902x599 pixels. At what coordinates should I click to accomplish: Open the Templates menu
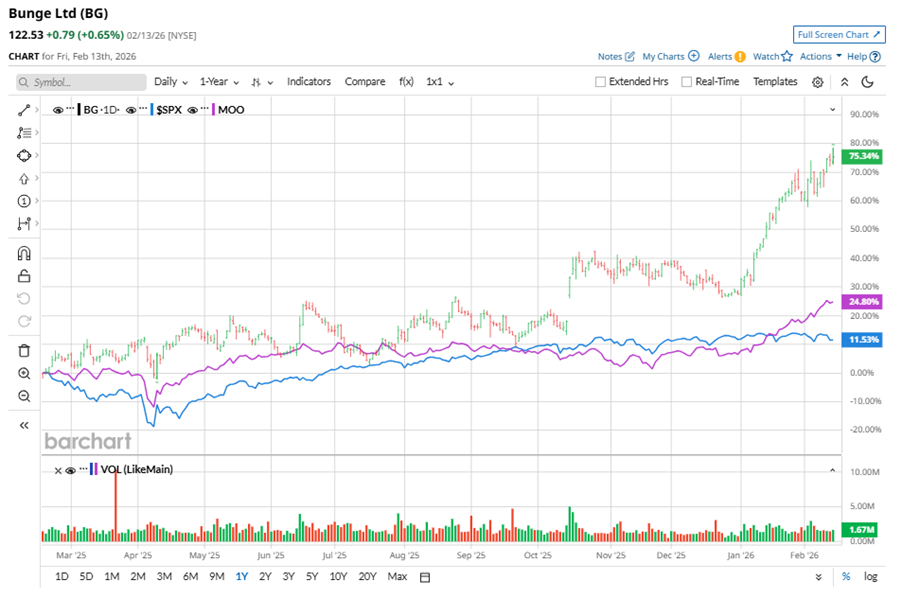click(x=775, y=82)
